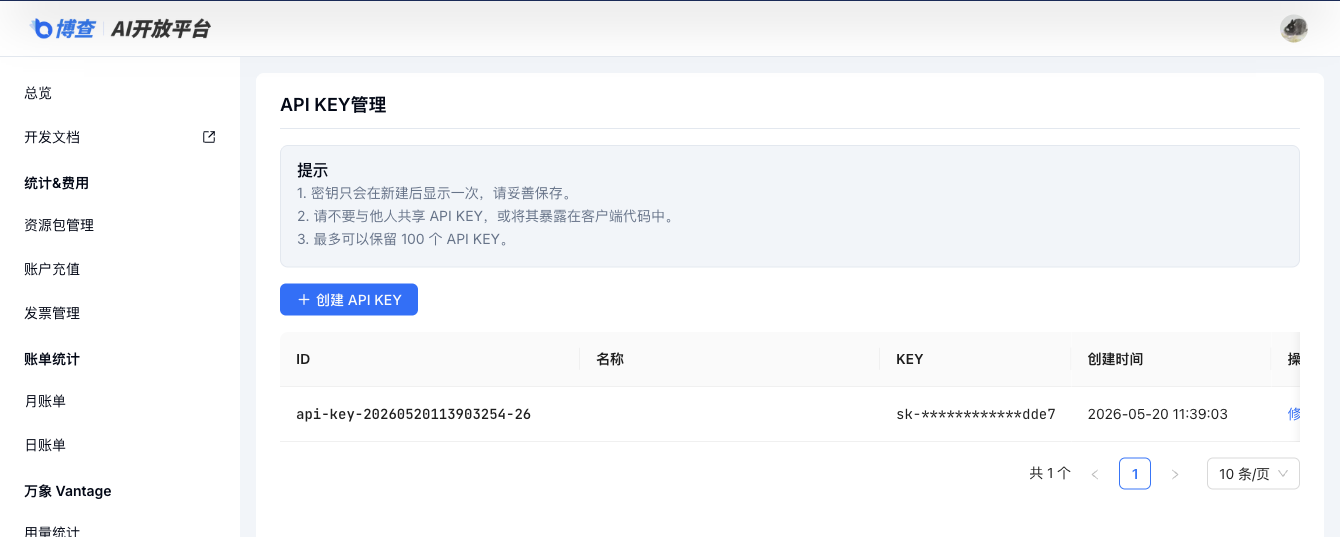Click the next page arrow in pagination

click(x=1175, y=474)
